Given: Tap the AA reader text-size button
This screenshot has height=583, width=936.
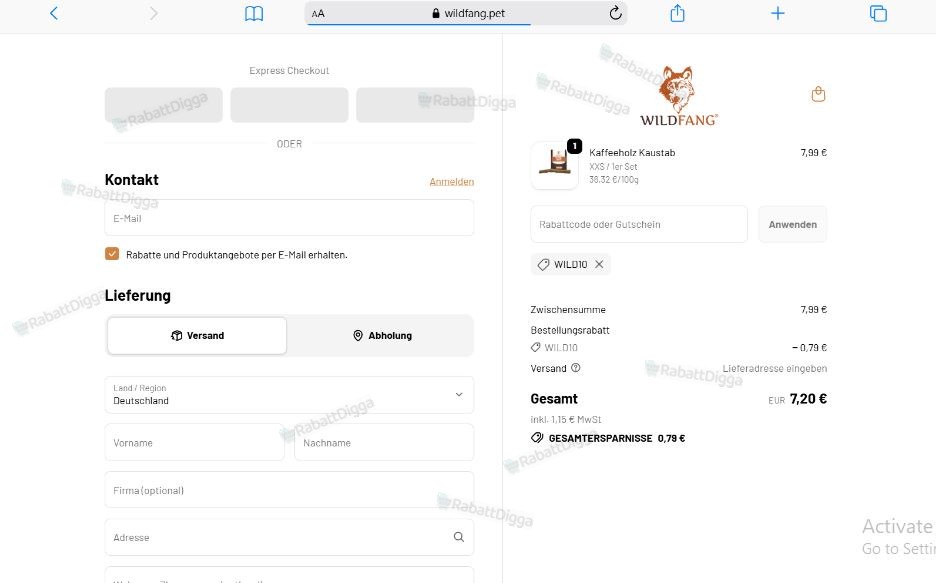Looking at the screenshot, I should (318, 13).
